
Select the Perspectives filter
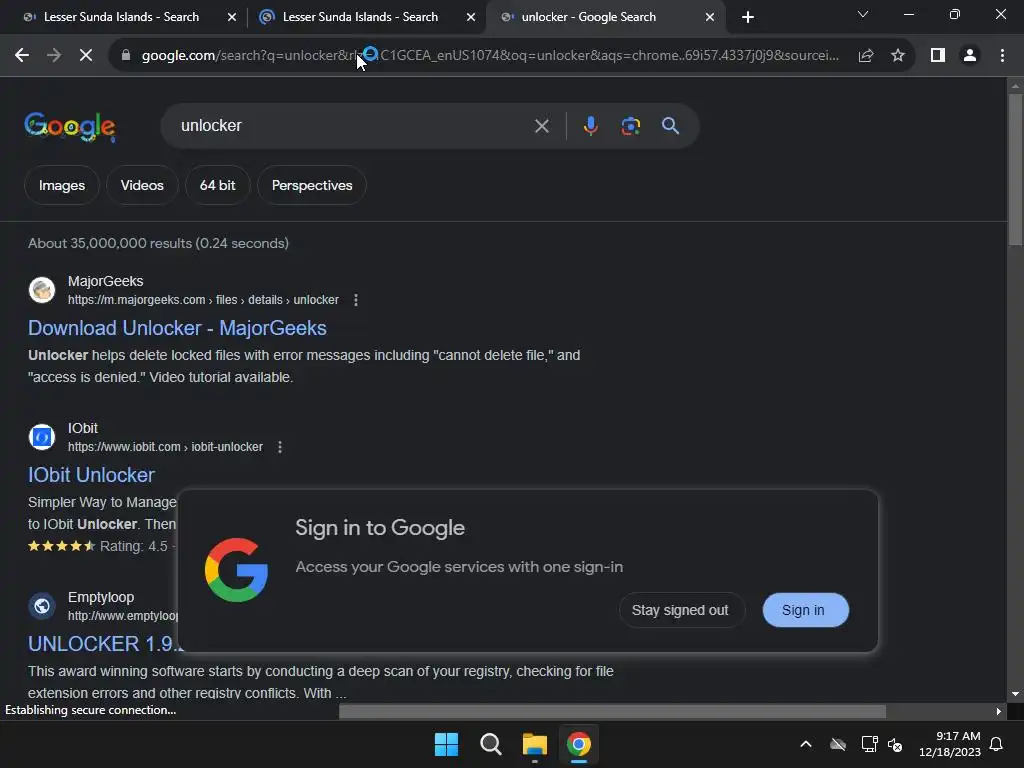(312, 185)
